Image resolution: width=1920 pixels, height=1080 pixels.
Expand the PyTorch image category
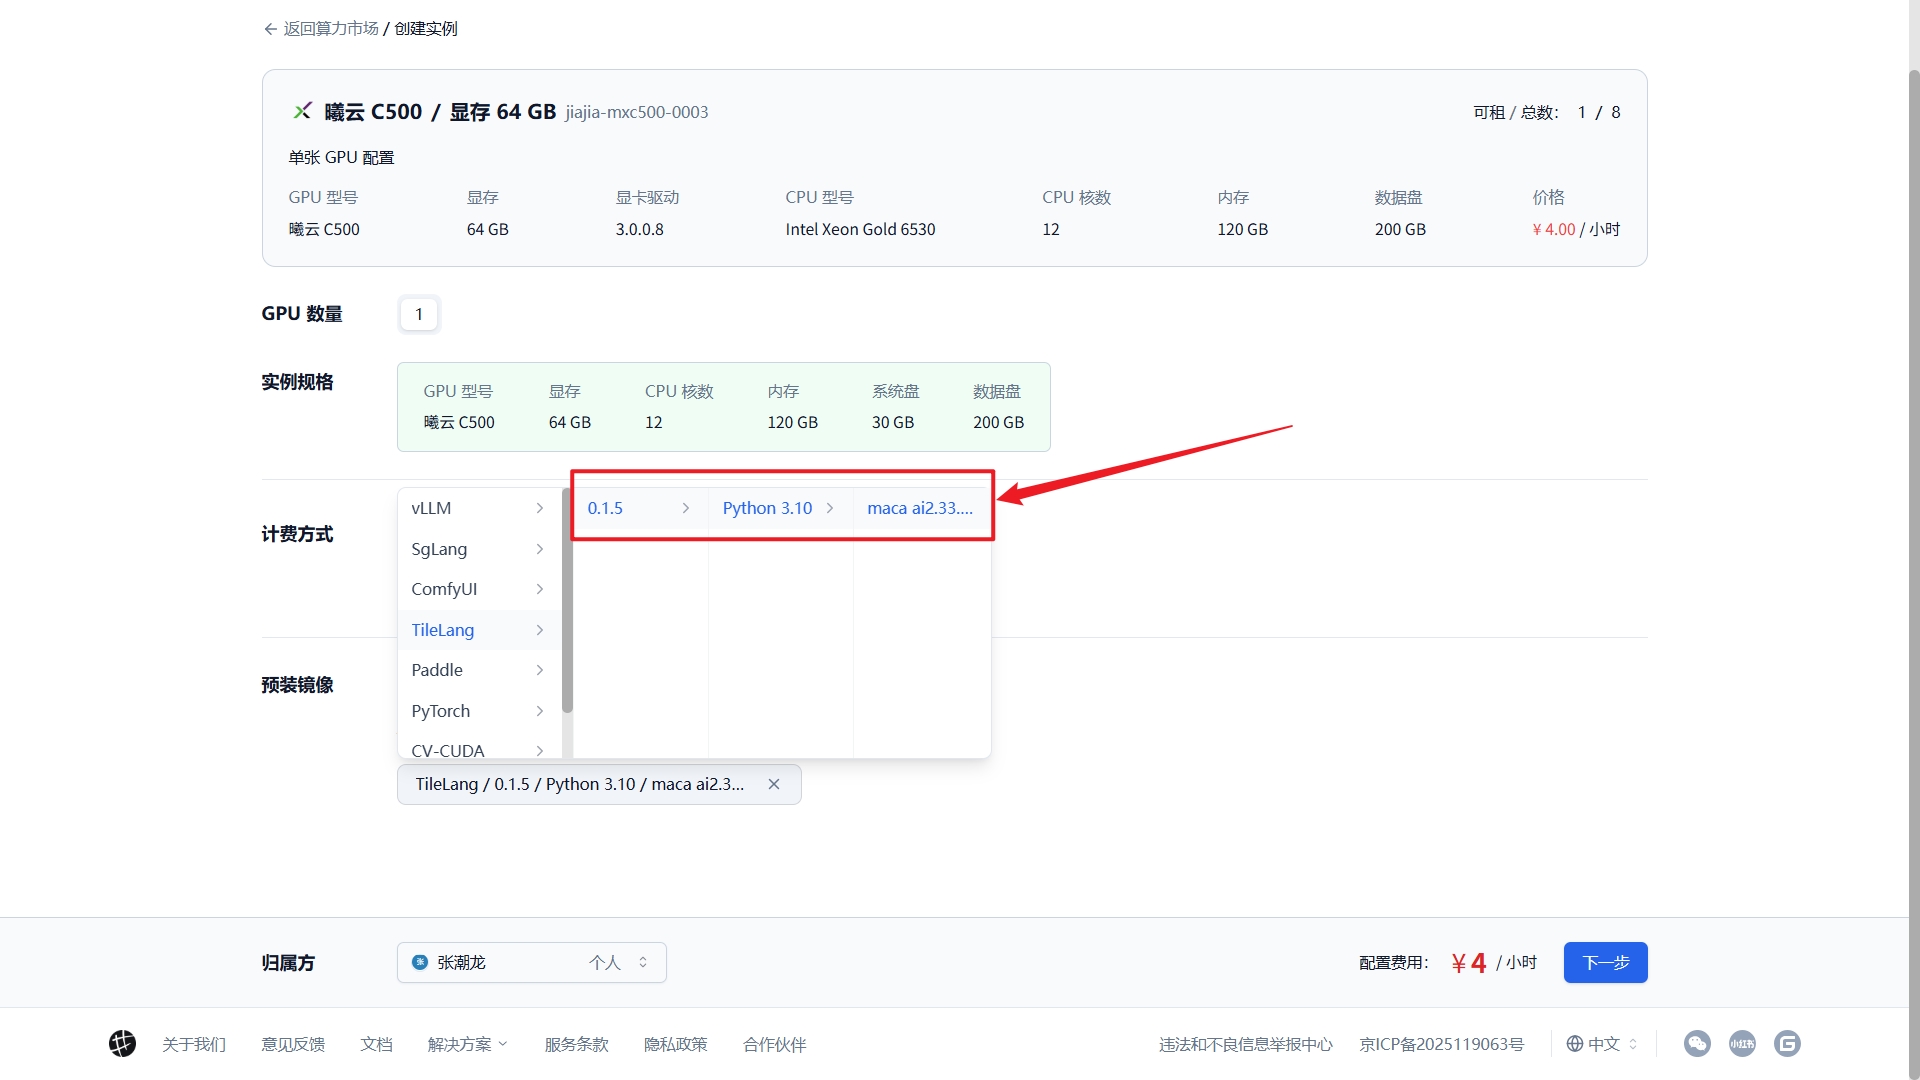pos(478,711)
